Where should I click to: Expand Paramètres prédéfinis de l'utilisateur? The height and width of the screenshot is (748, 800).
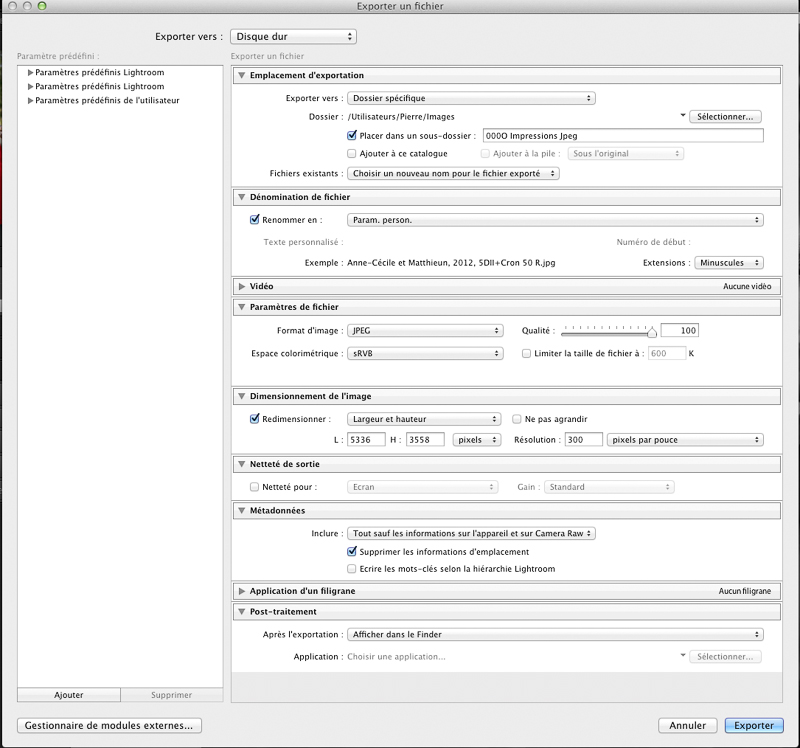[x=31, y=100]
